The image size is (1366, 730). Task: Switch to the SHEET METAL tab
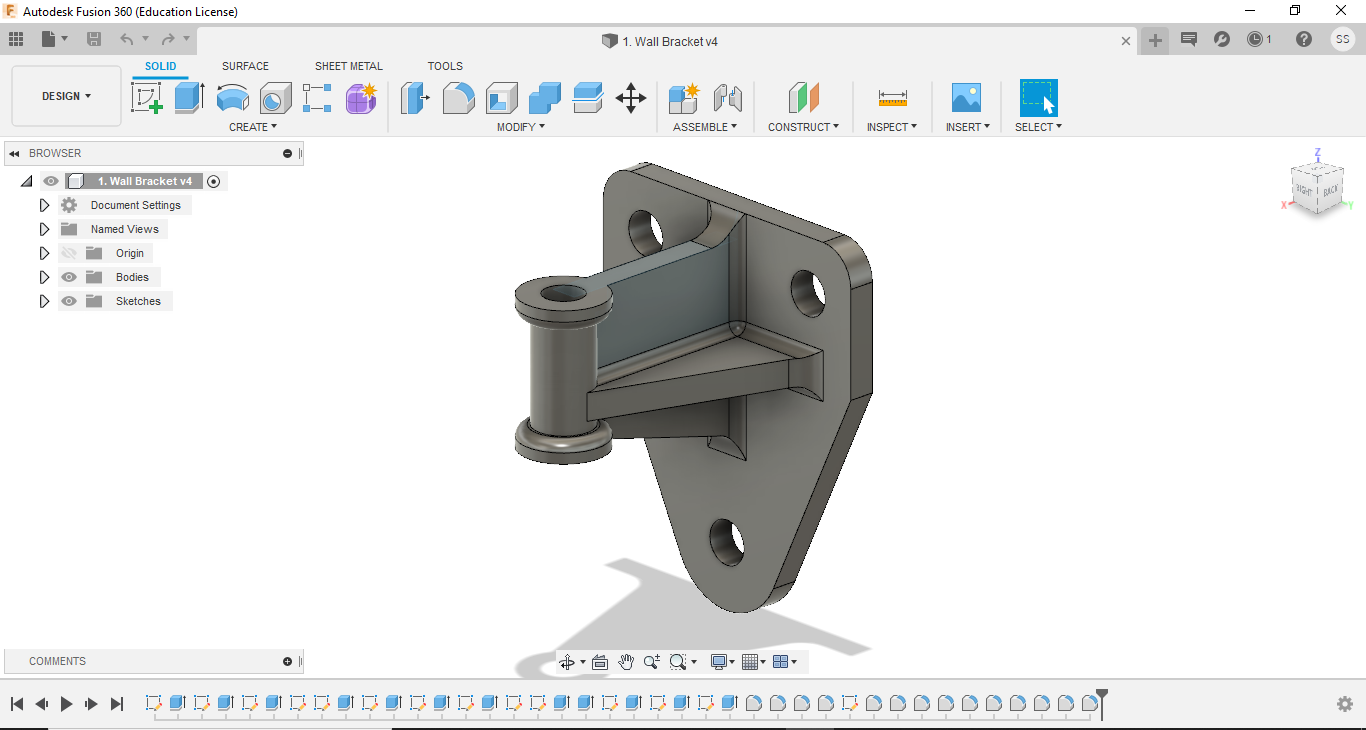349,66
